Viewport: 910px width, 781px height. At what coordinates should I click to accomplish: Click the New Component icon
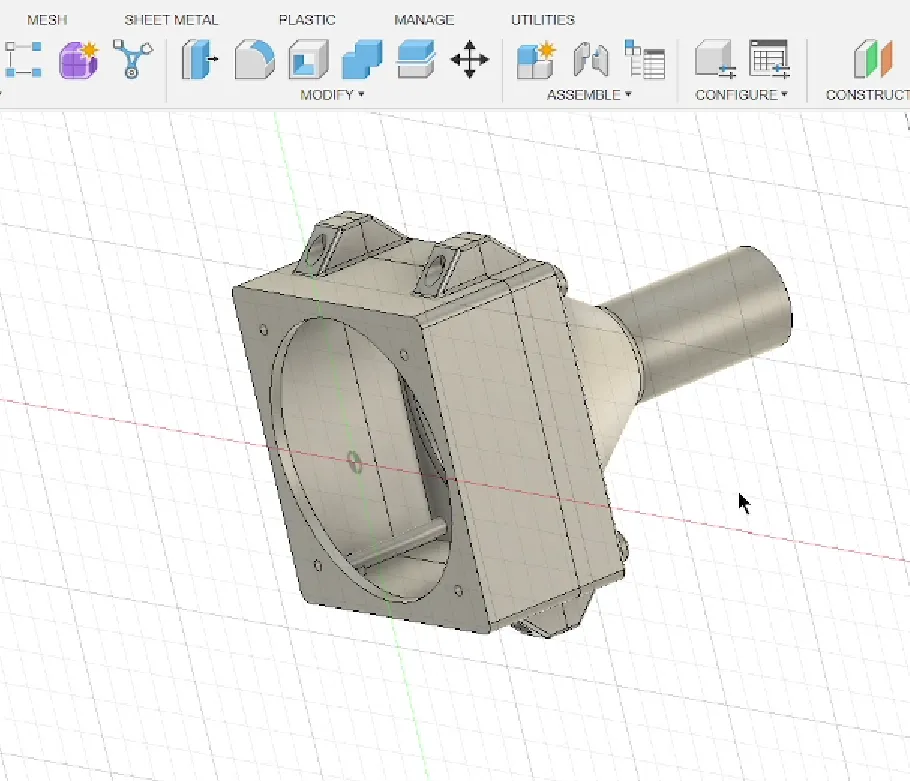pos(537,60)
